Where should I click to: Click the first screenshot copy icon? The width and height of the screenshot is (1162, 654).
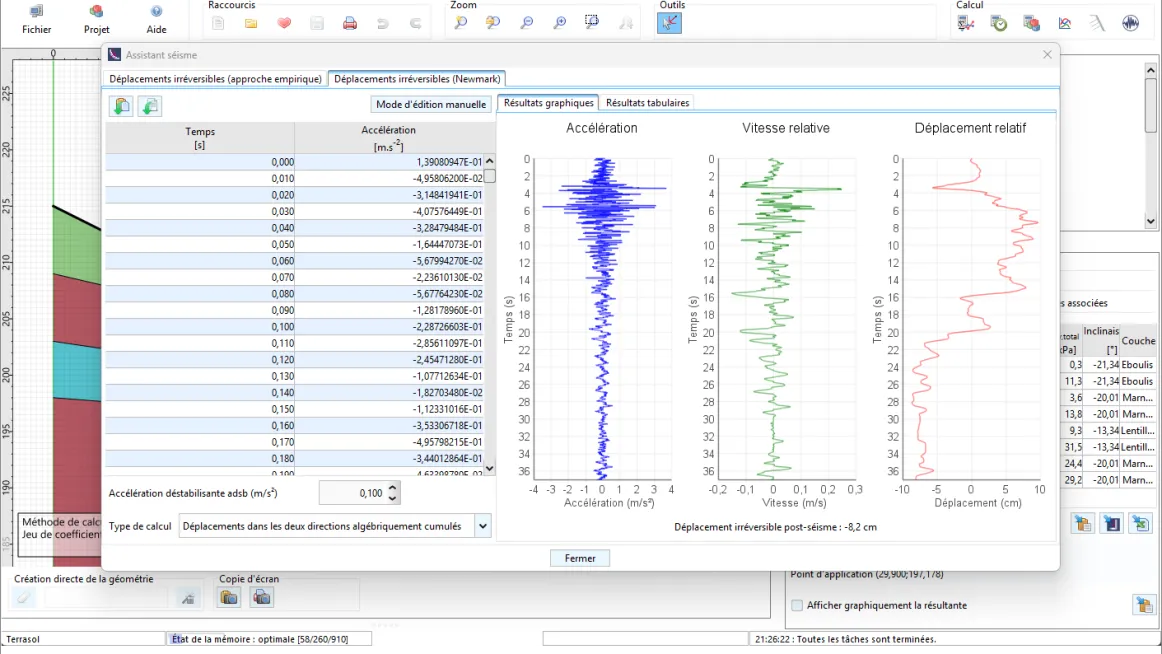click(x=230, y=597)
